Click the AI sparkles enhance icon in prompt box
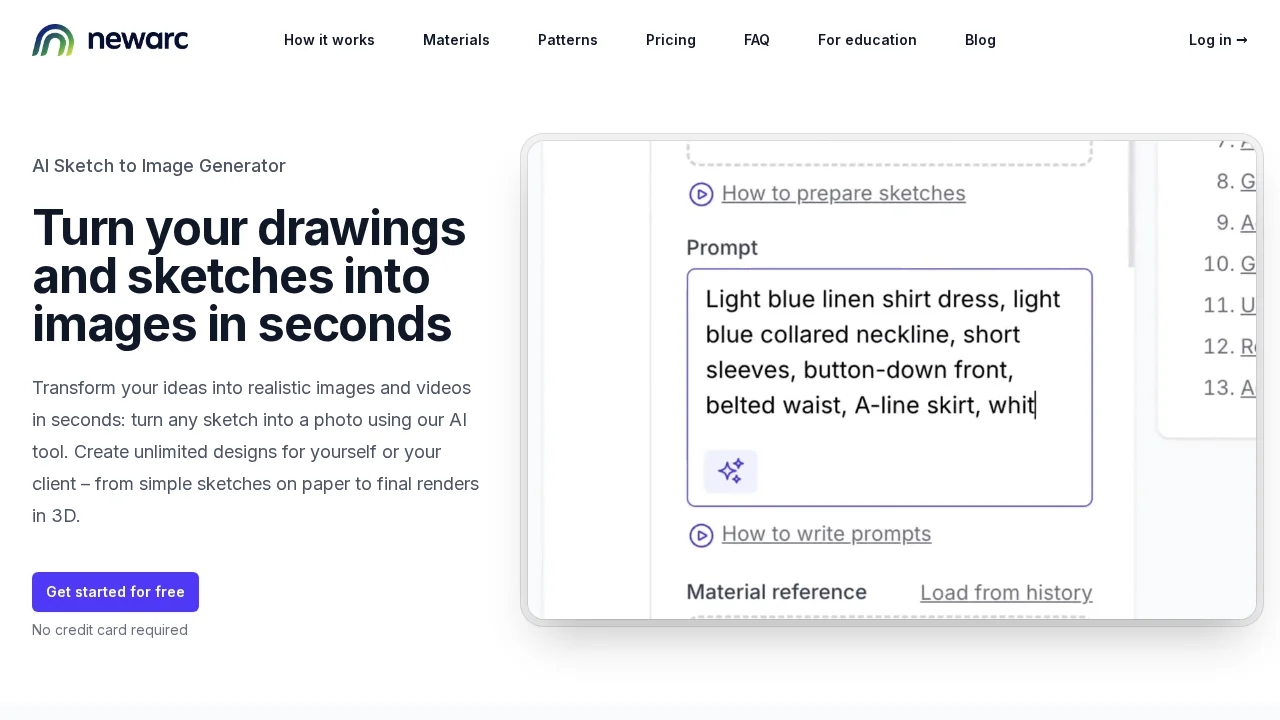 (x=730, y=471)
